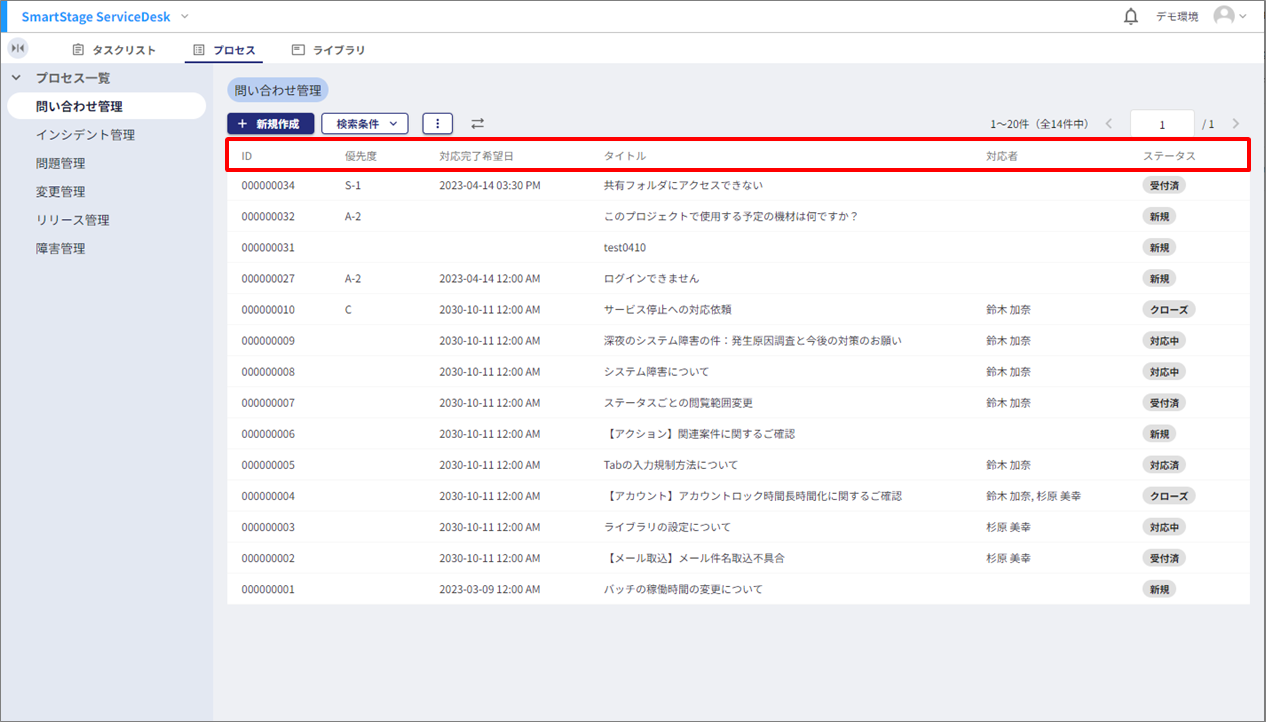Image resolution: width=1266 pixels, height=722 pixels.
Task: Open 障害管理 in the sidebar
Action: click(x=61, y=249)
